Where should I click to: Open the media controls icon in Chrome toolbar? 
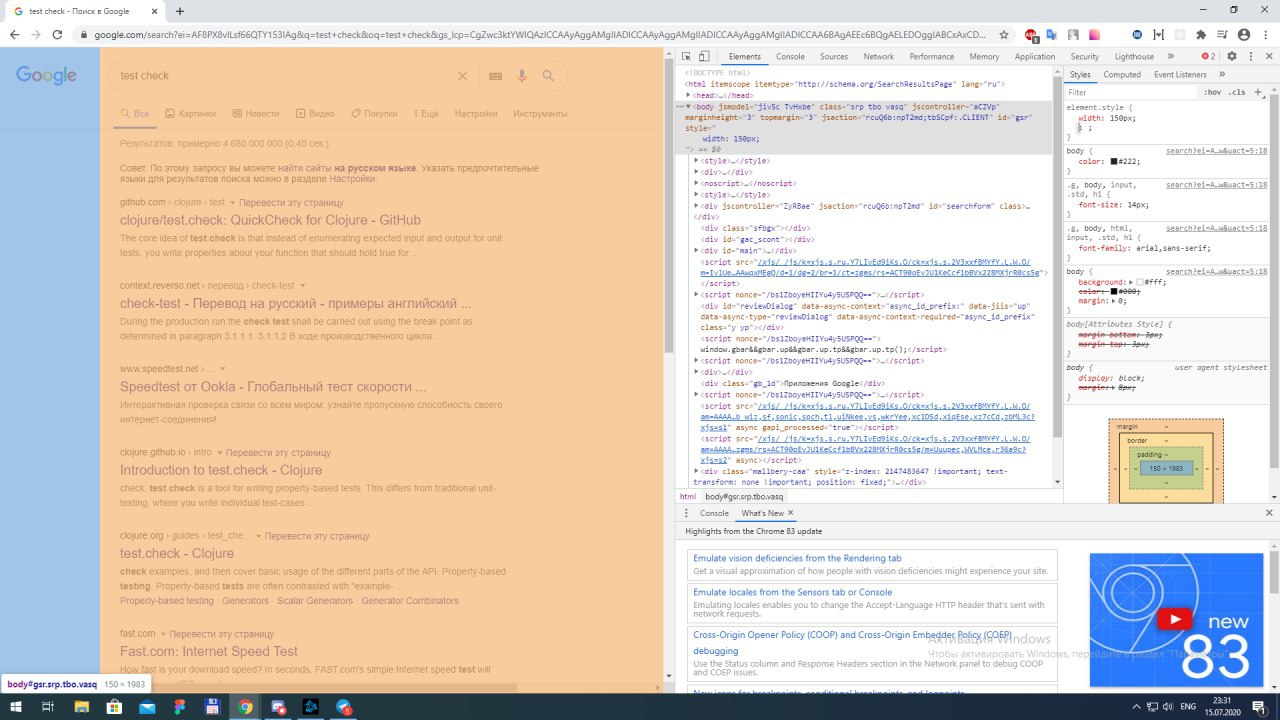tap(1222, 34)
